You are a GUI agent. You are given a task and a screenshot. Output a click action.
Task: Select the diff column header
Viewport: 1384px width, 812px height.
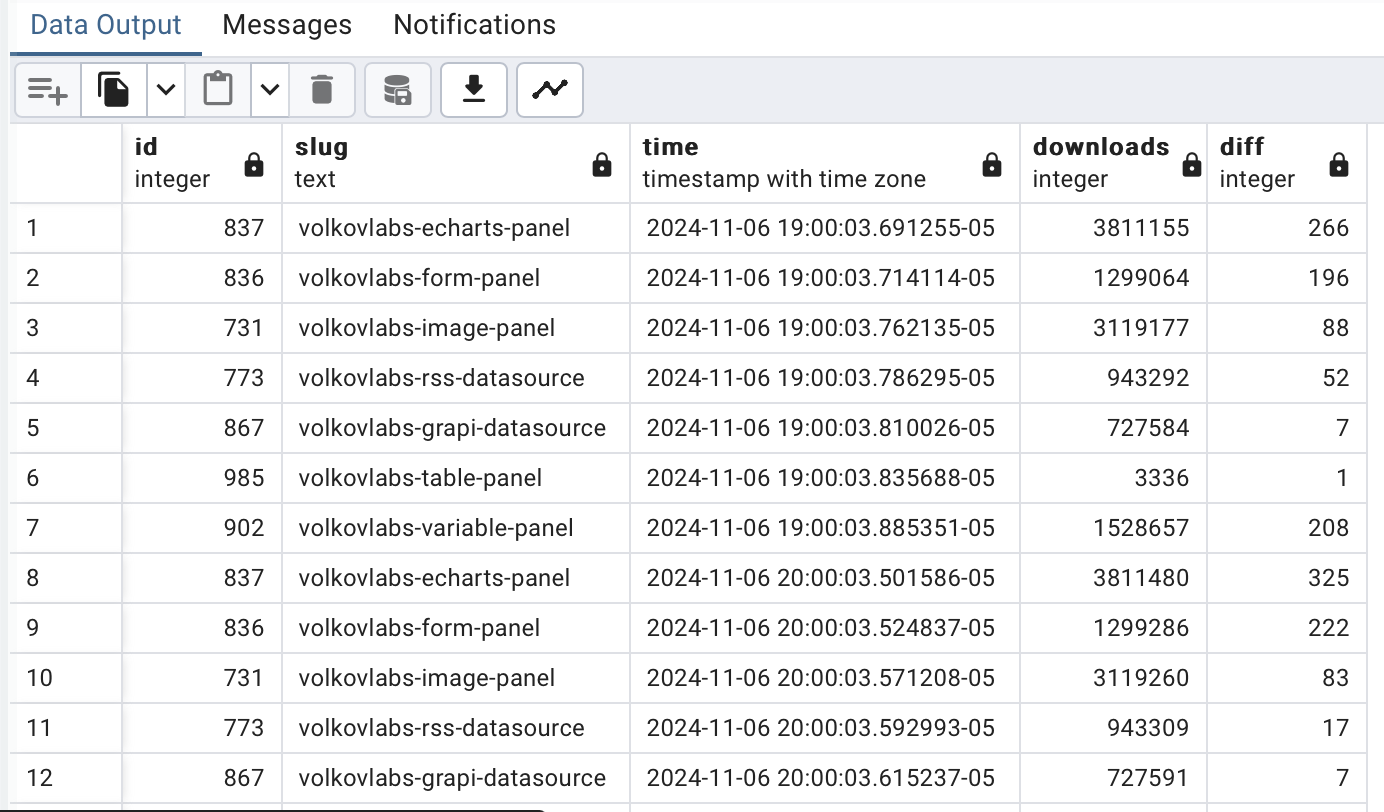pos(1286,164)
